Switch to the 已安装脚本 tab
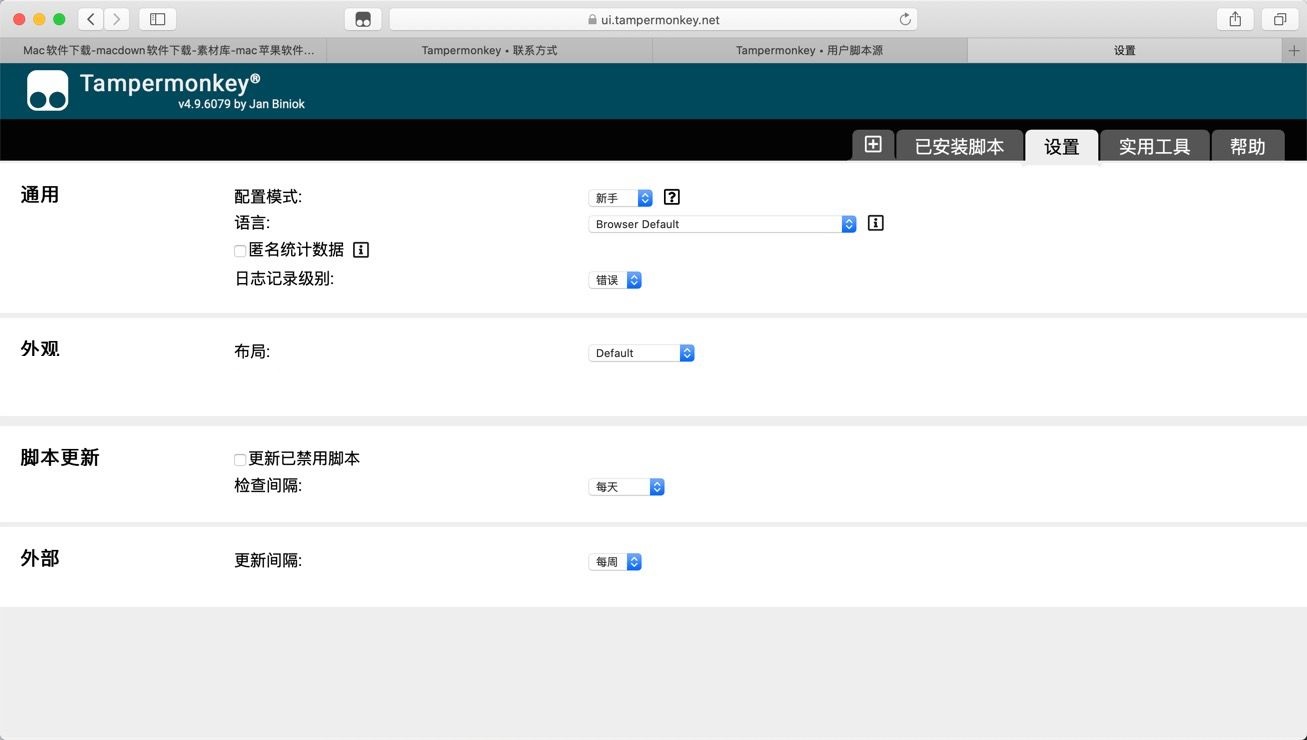Image resolution: width=1307 pixels, height=740 pixels. point(959,145)
